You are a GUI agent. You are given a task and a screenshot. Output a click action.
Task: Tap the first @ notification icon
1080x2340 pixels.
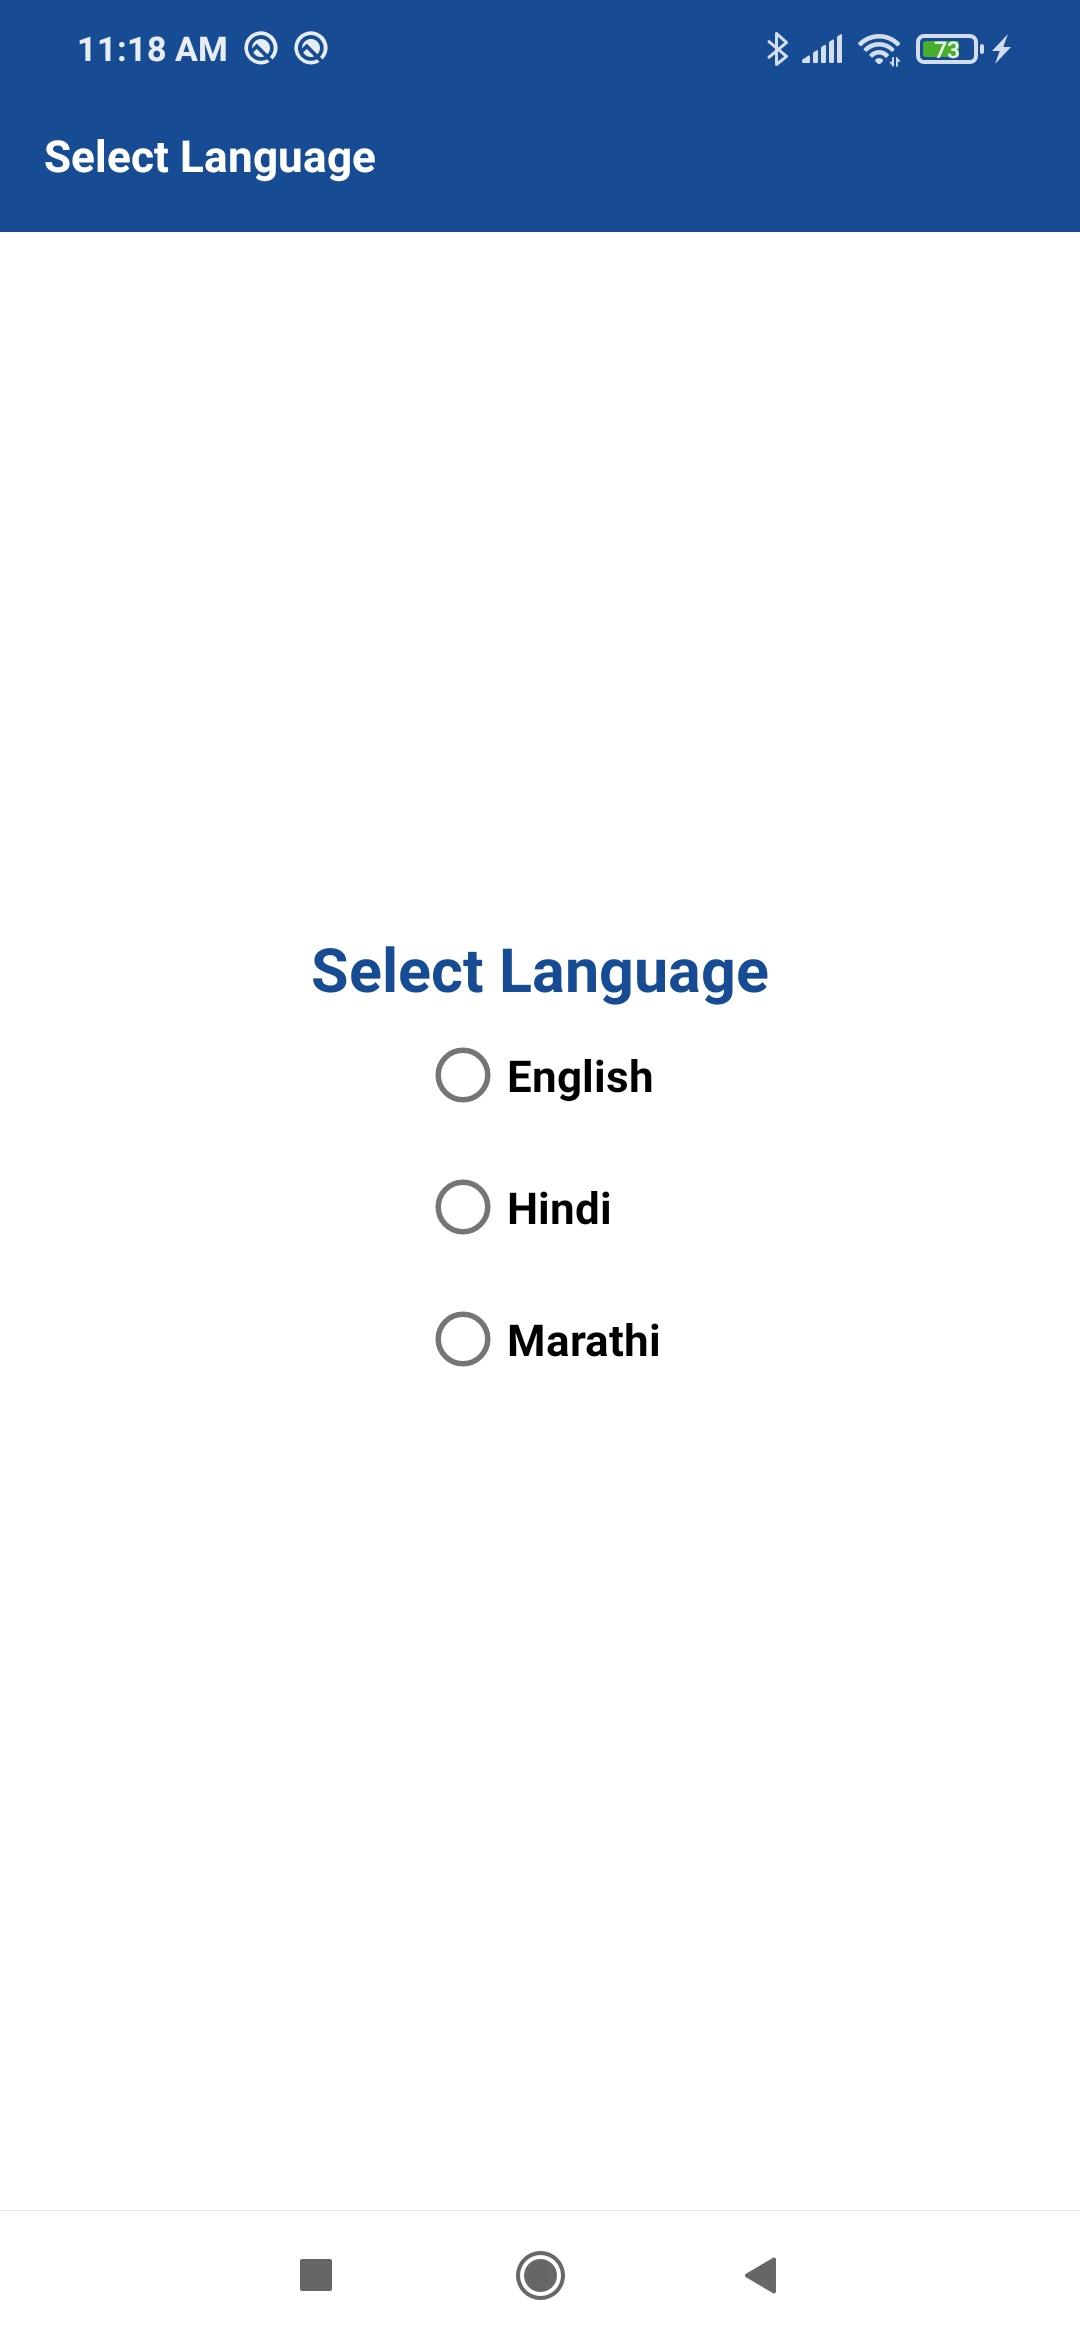(261, 48)
